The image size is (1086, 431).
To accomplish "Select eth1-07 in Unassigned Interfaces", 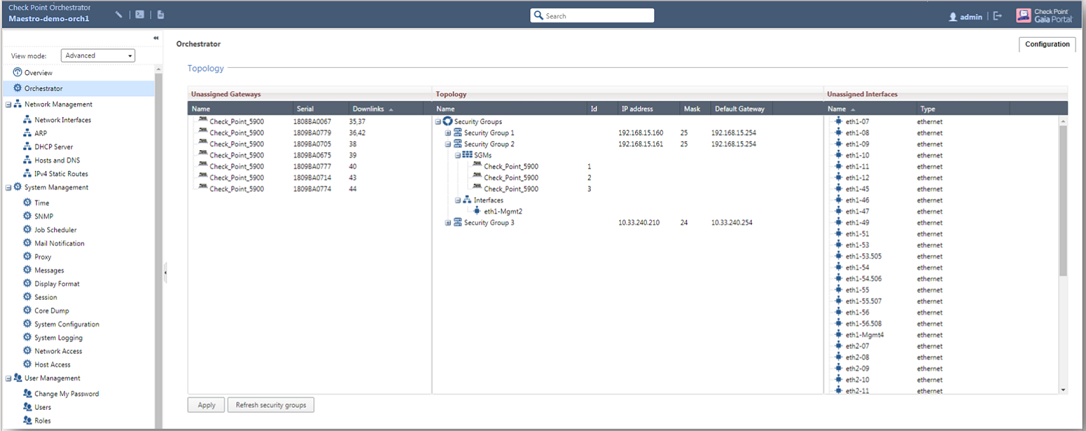I will (x=856, y=121).
